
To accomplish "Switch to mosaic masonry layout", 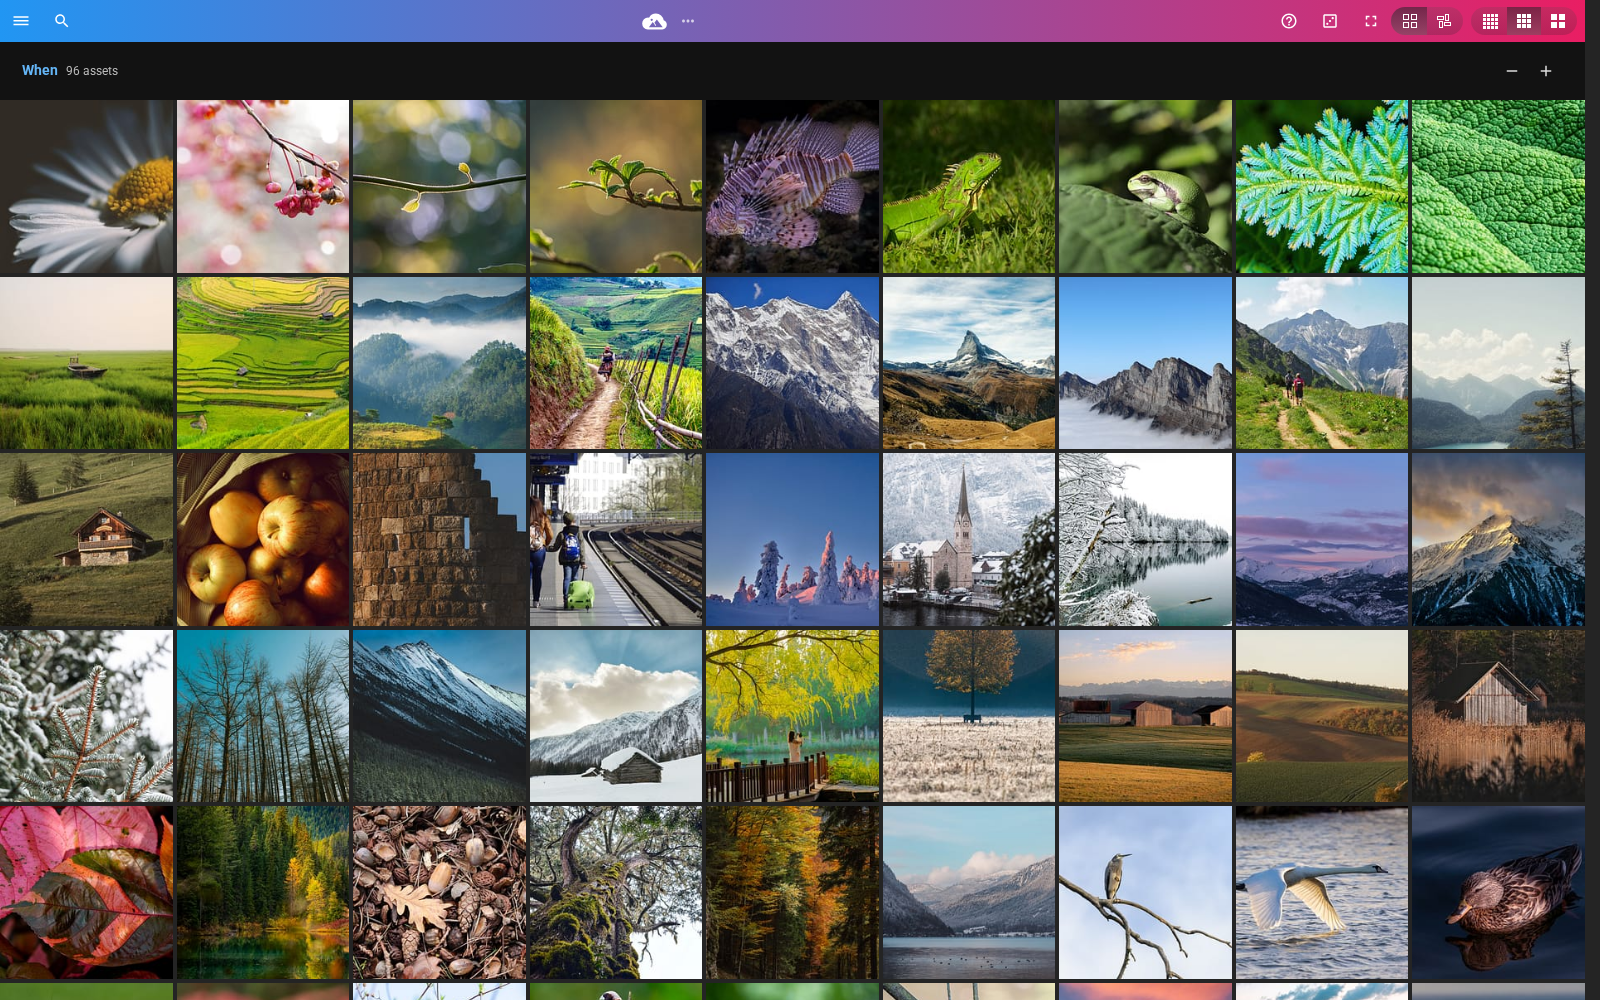I will [1444, 21].
